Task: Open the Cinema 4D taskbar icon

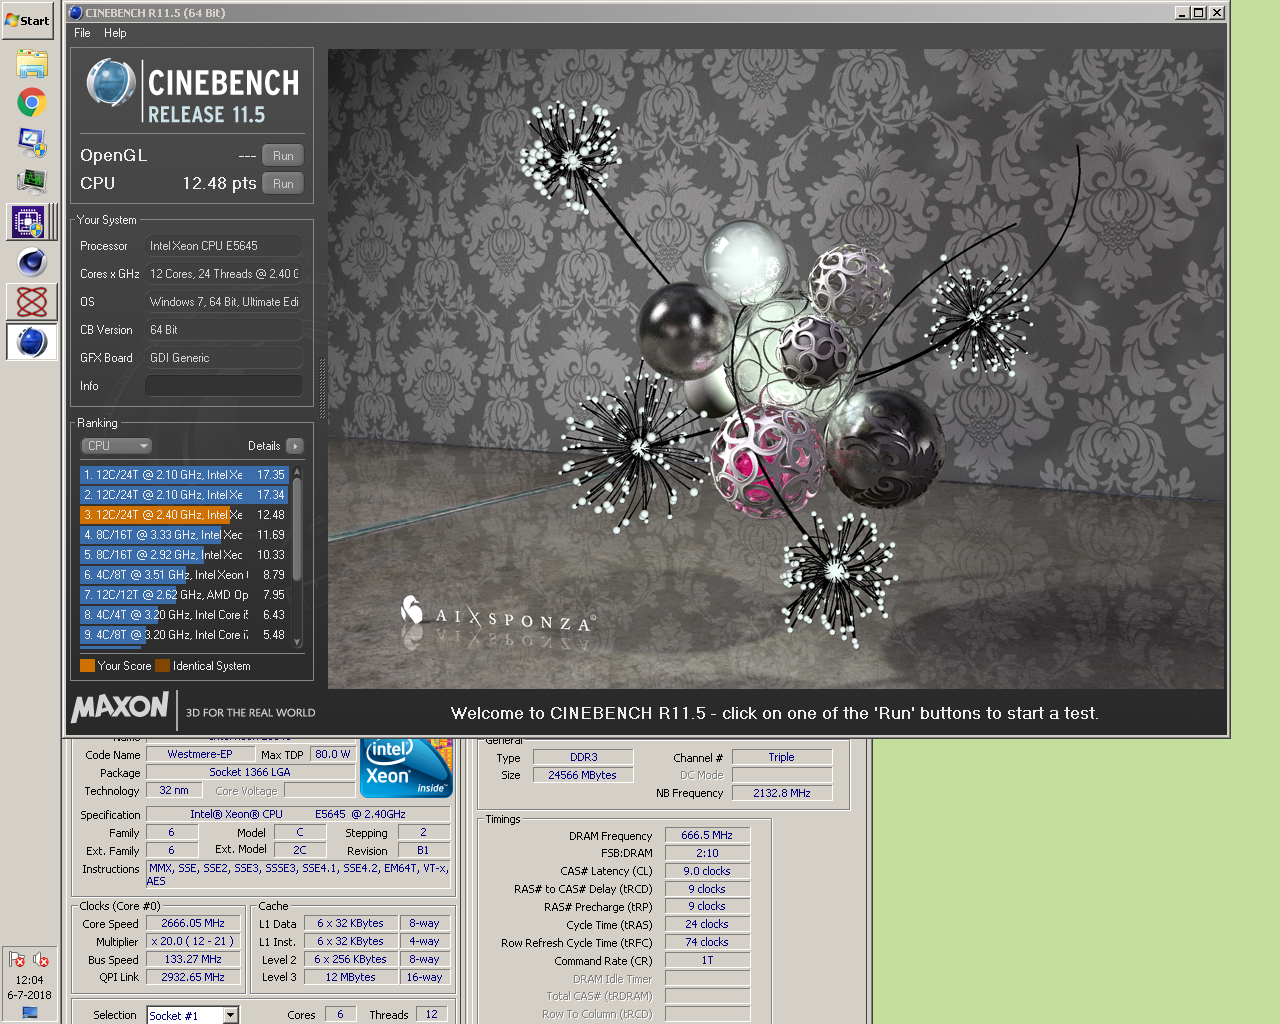Action: [31, 262]
